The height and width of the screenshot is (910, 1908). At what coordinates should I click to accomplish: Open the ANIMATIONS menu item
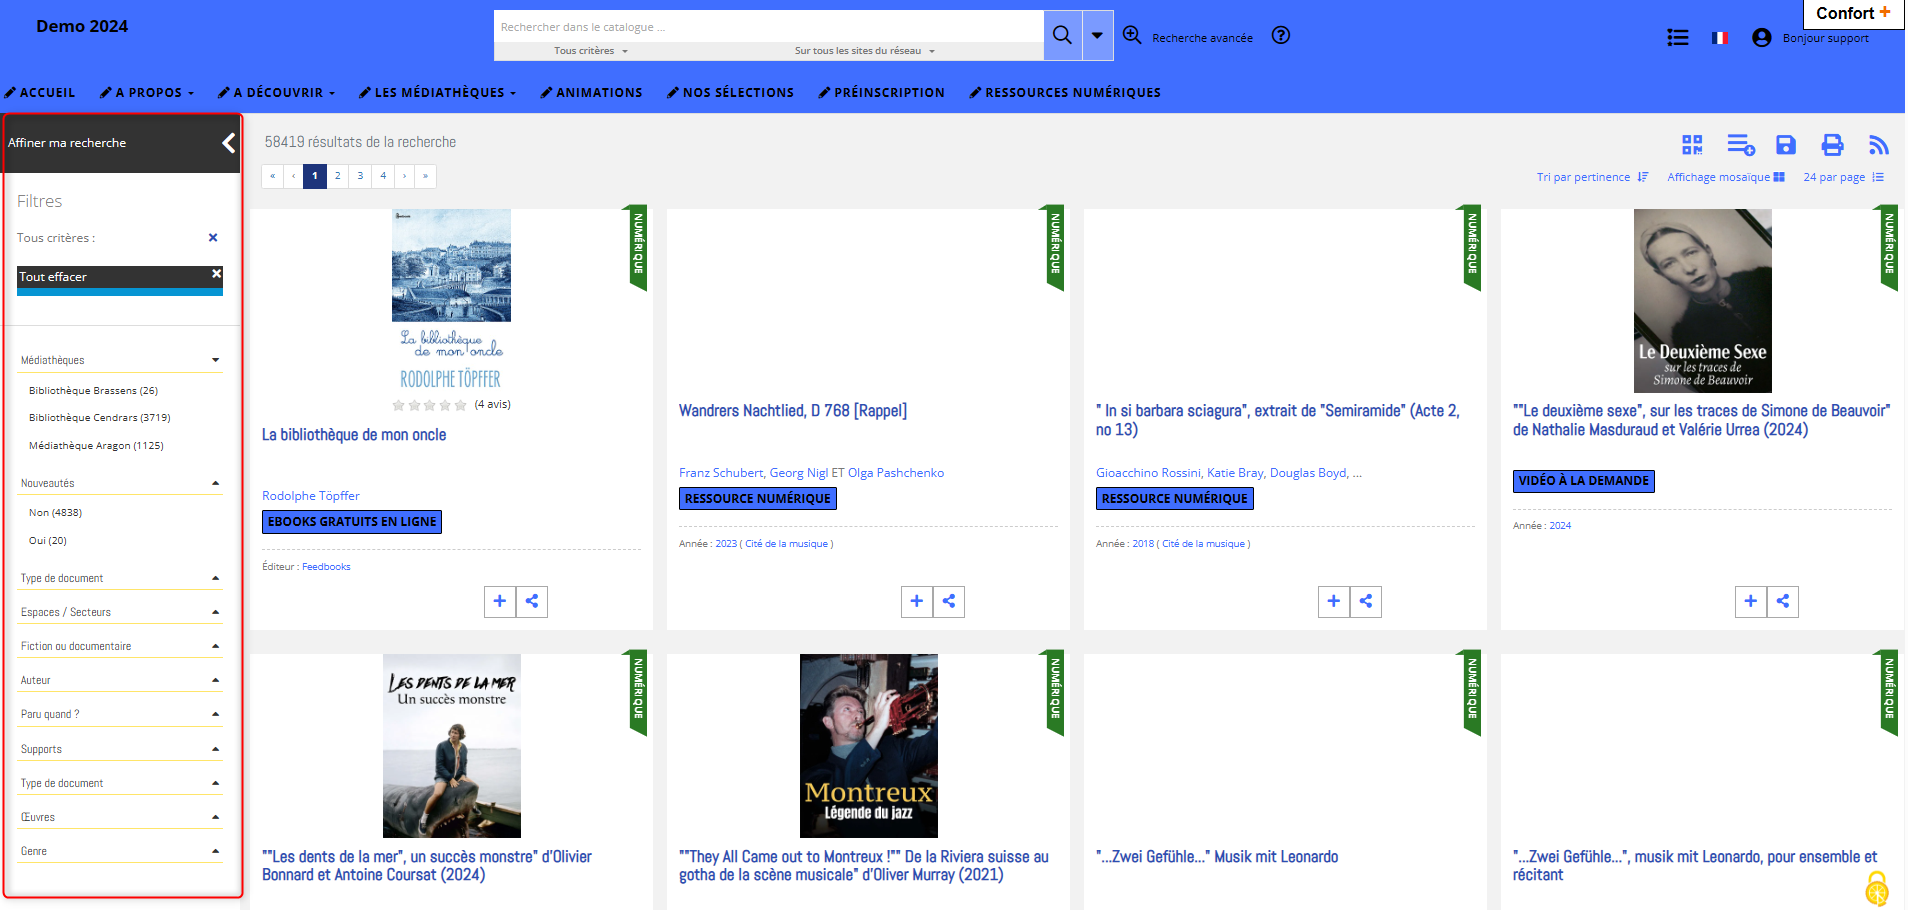(x=591, y=93)
